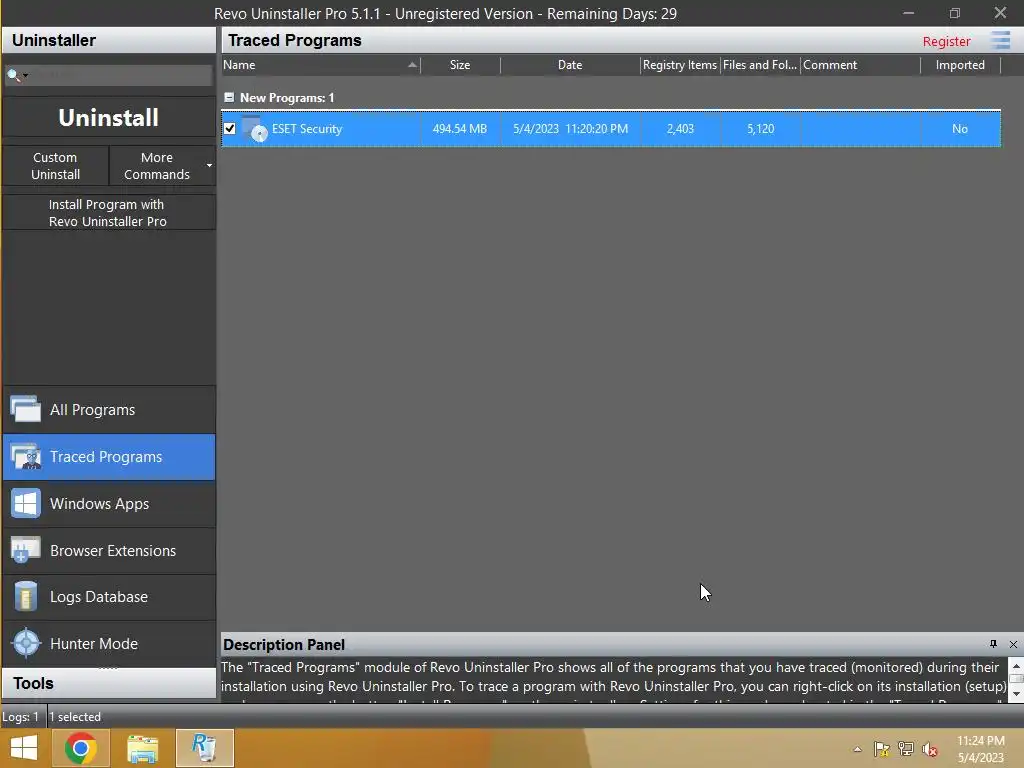Screen dimensions: 1024x768
Task: Open search options dropdown arrow next to magnifier
Action: pyautogui.click(x=25, y=76)
